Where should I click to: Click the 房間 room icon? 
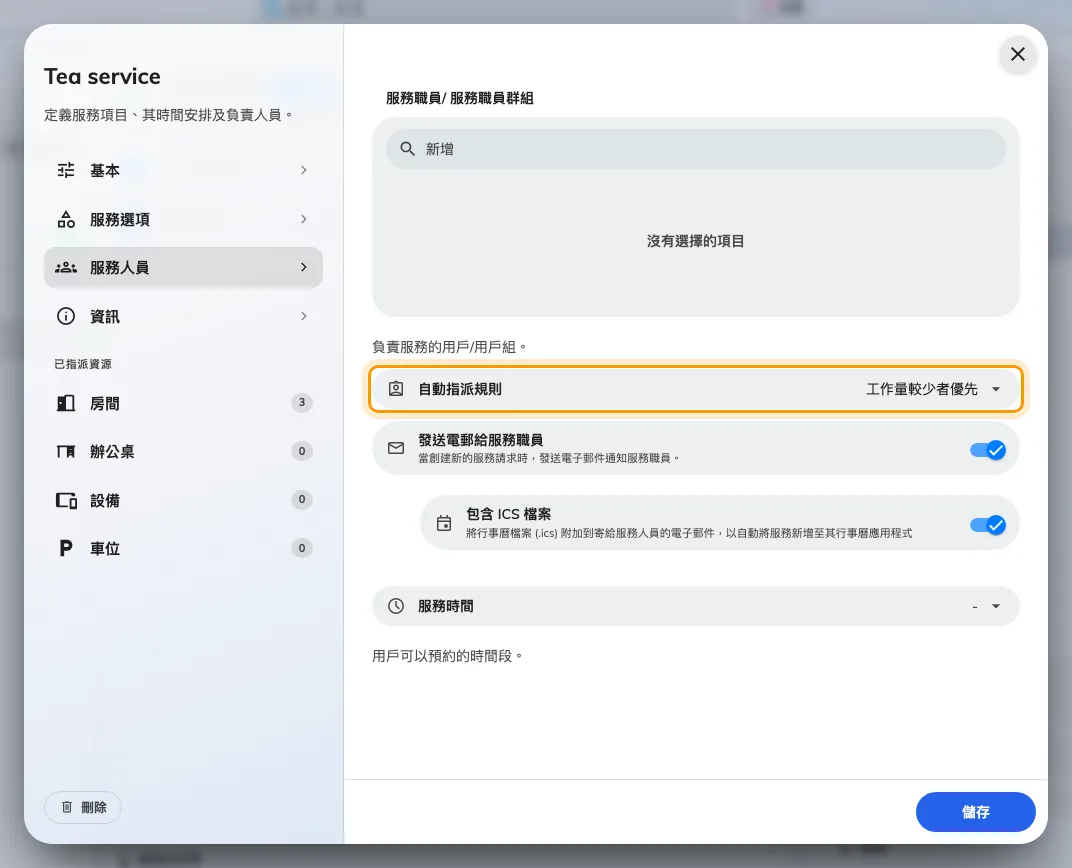[66, 403]
